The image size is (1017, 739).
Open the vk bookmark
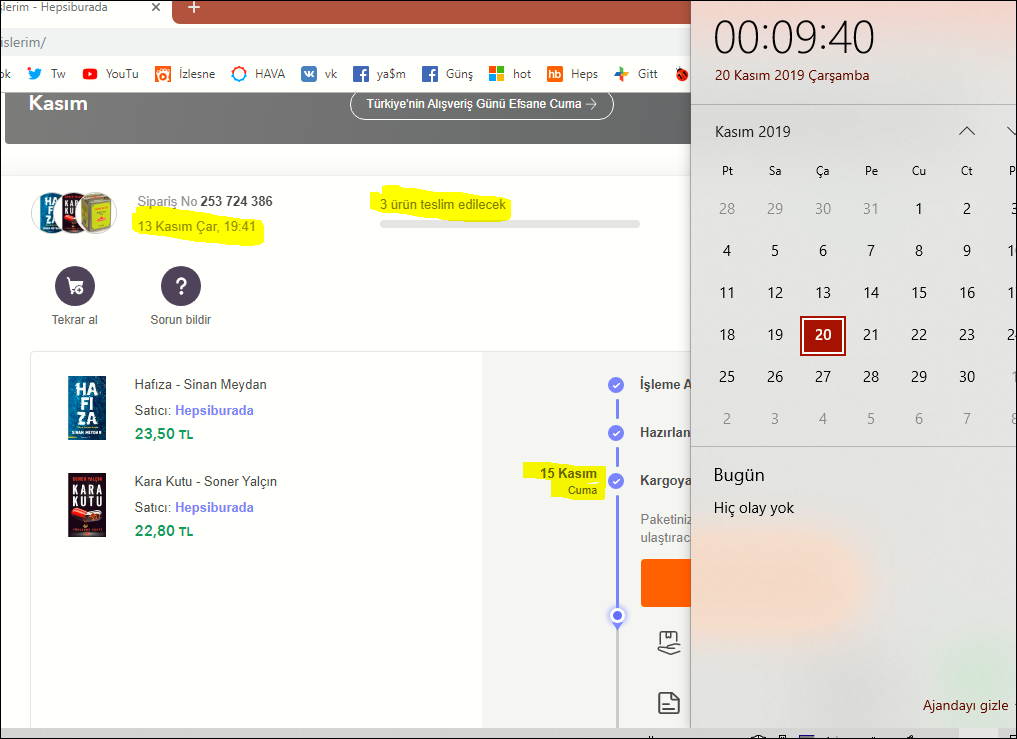click(319, 74)
